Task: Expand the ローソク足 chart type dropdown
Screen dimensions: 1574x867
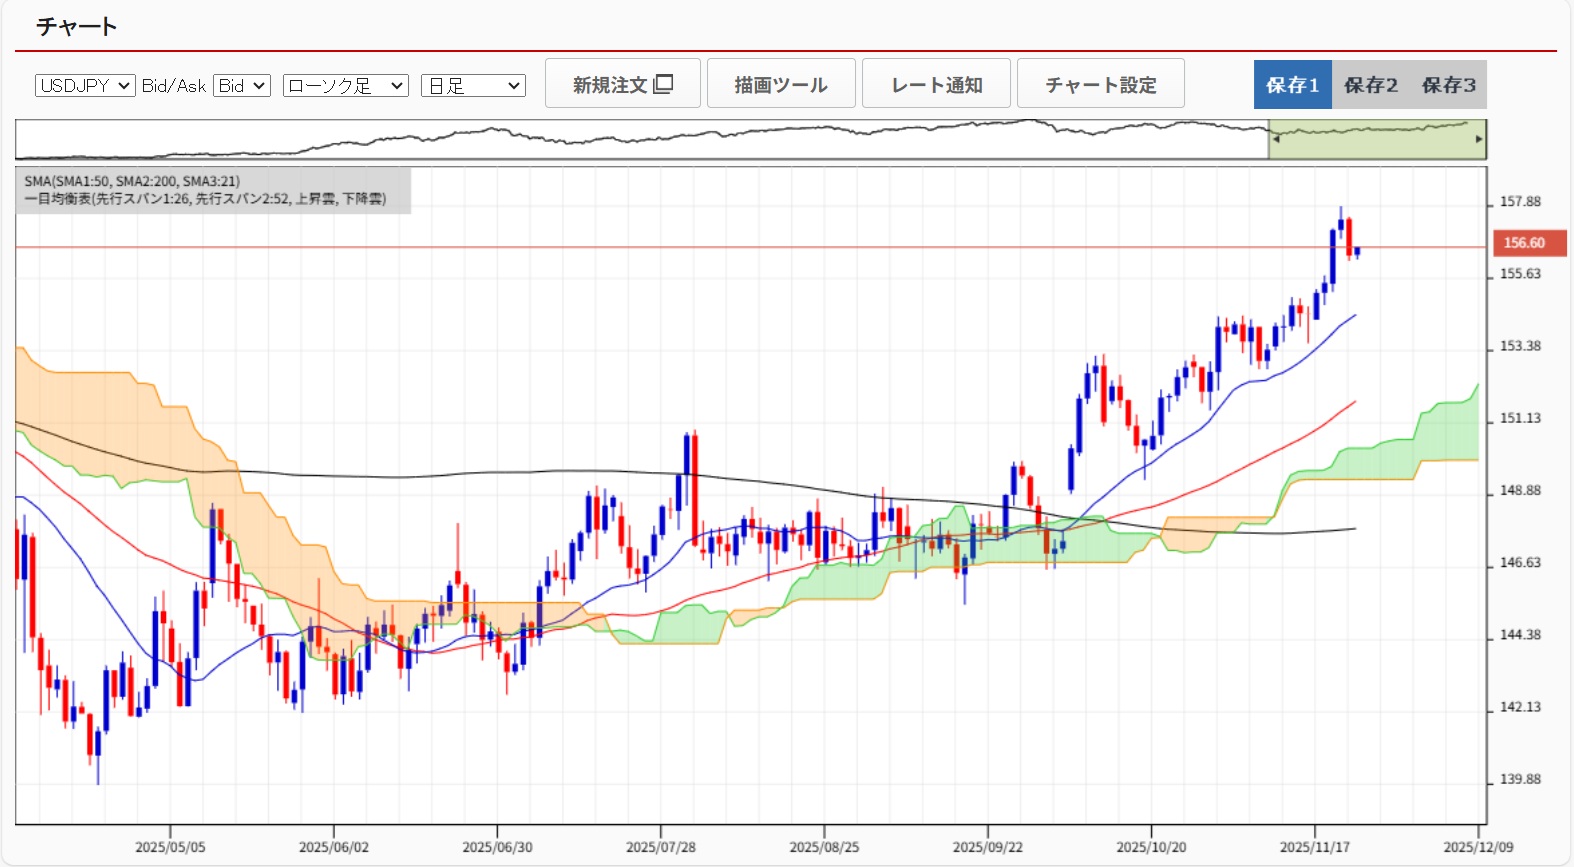Action: [345, 86]
